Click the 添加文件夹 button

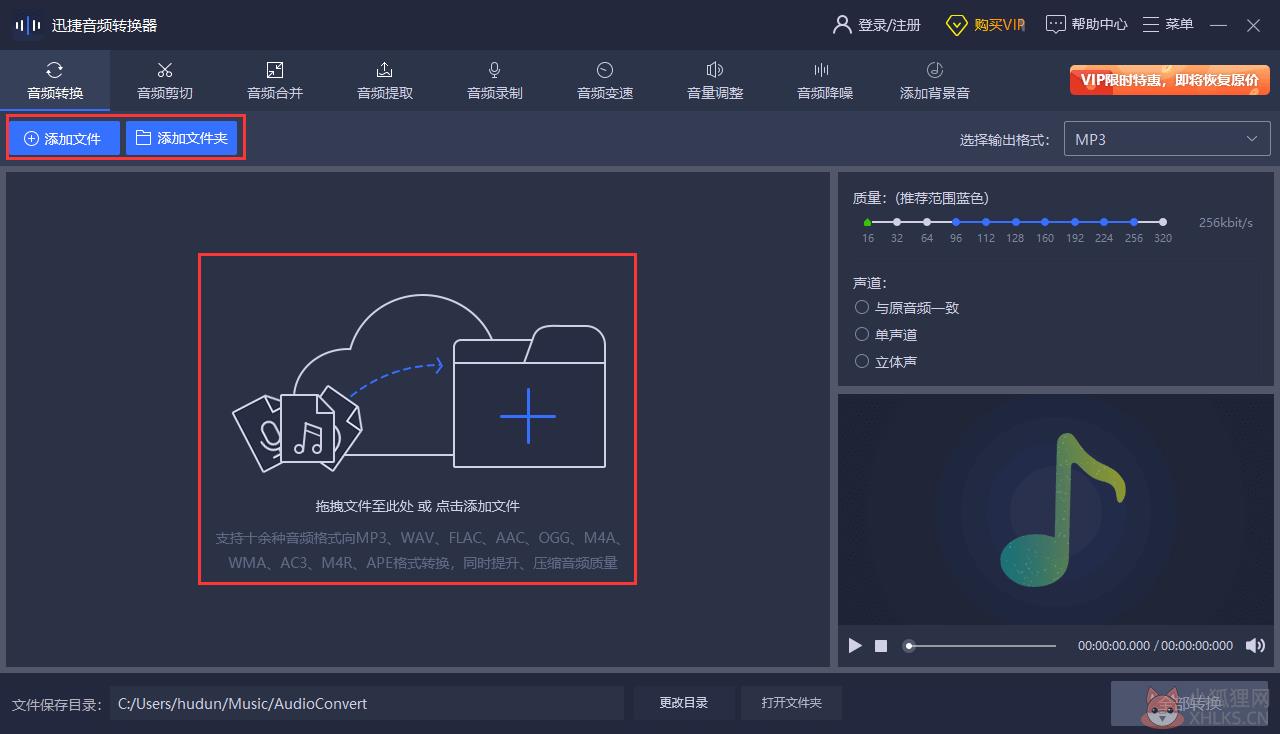click(182, 139)
